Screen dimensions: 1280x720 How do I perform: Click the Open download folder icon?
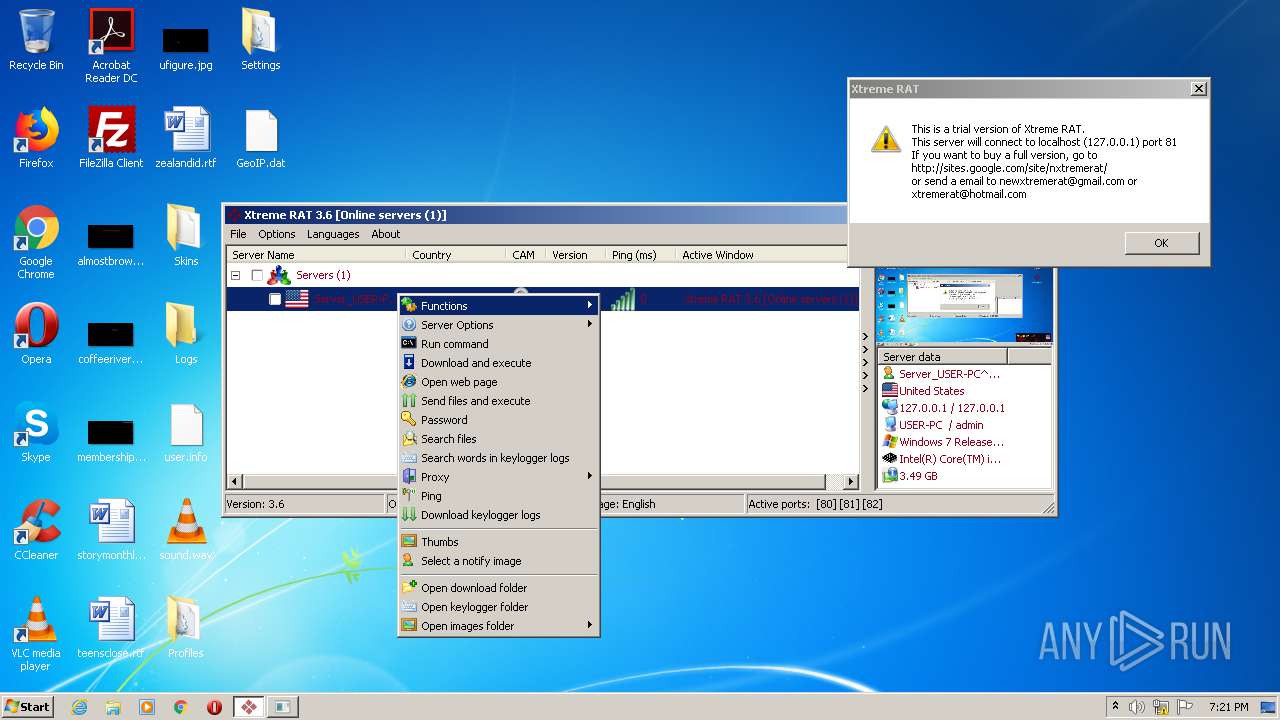[408, 588]
